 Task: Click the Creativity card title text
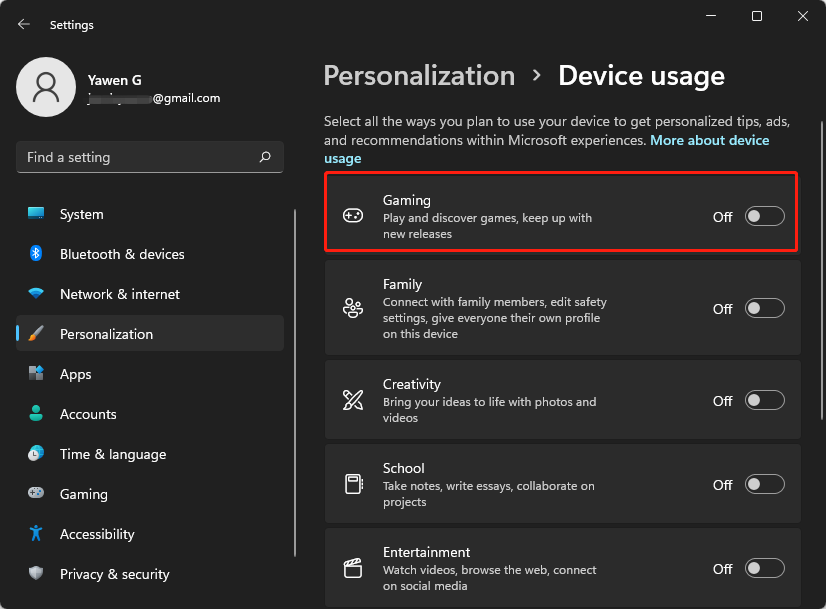[x=412, y=385]
